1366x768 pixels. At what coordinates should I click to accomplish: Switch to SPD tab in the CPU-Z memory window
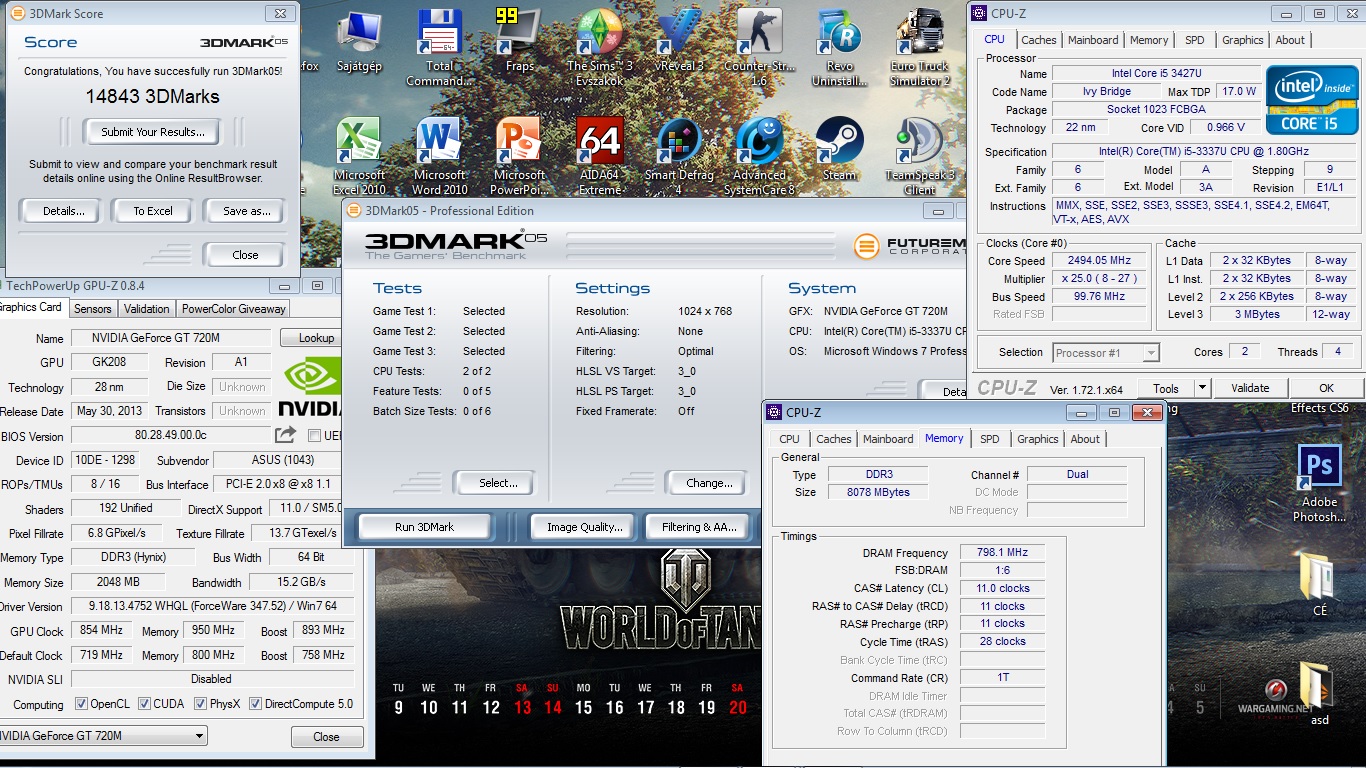pos(989,439)
